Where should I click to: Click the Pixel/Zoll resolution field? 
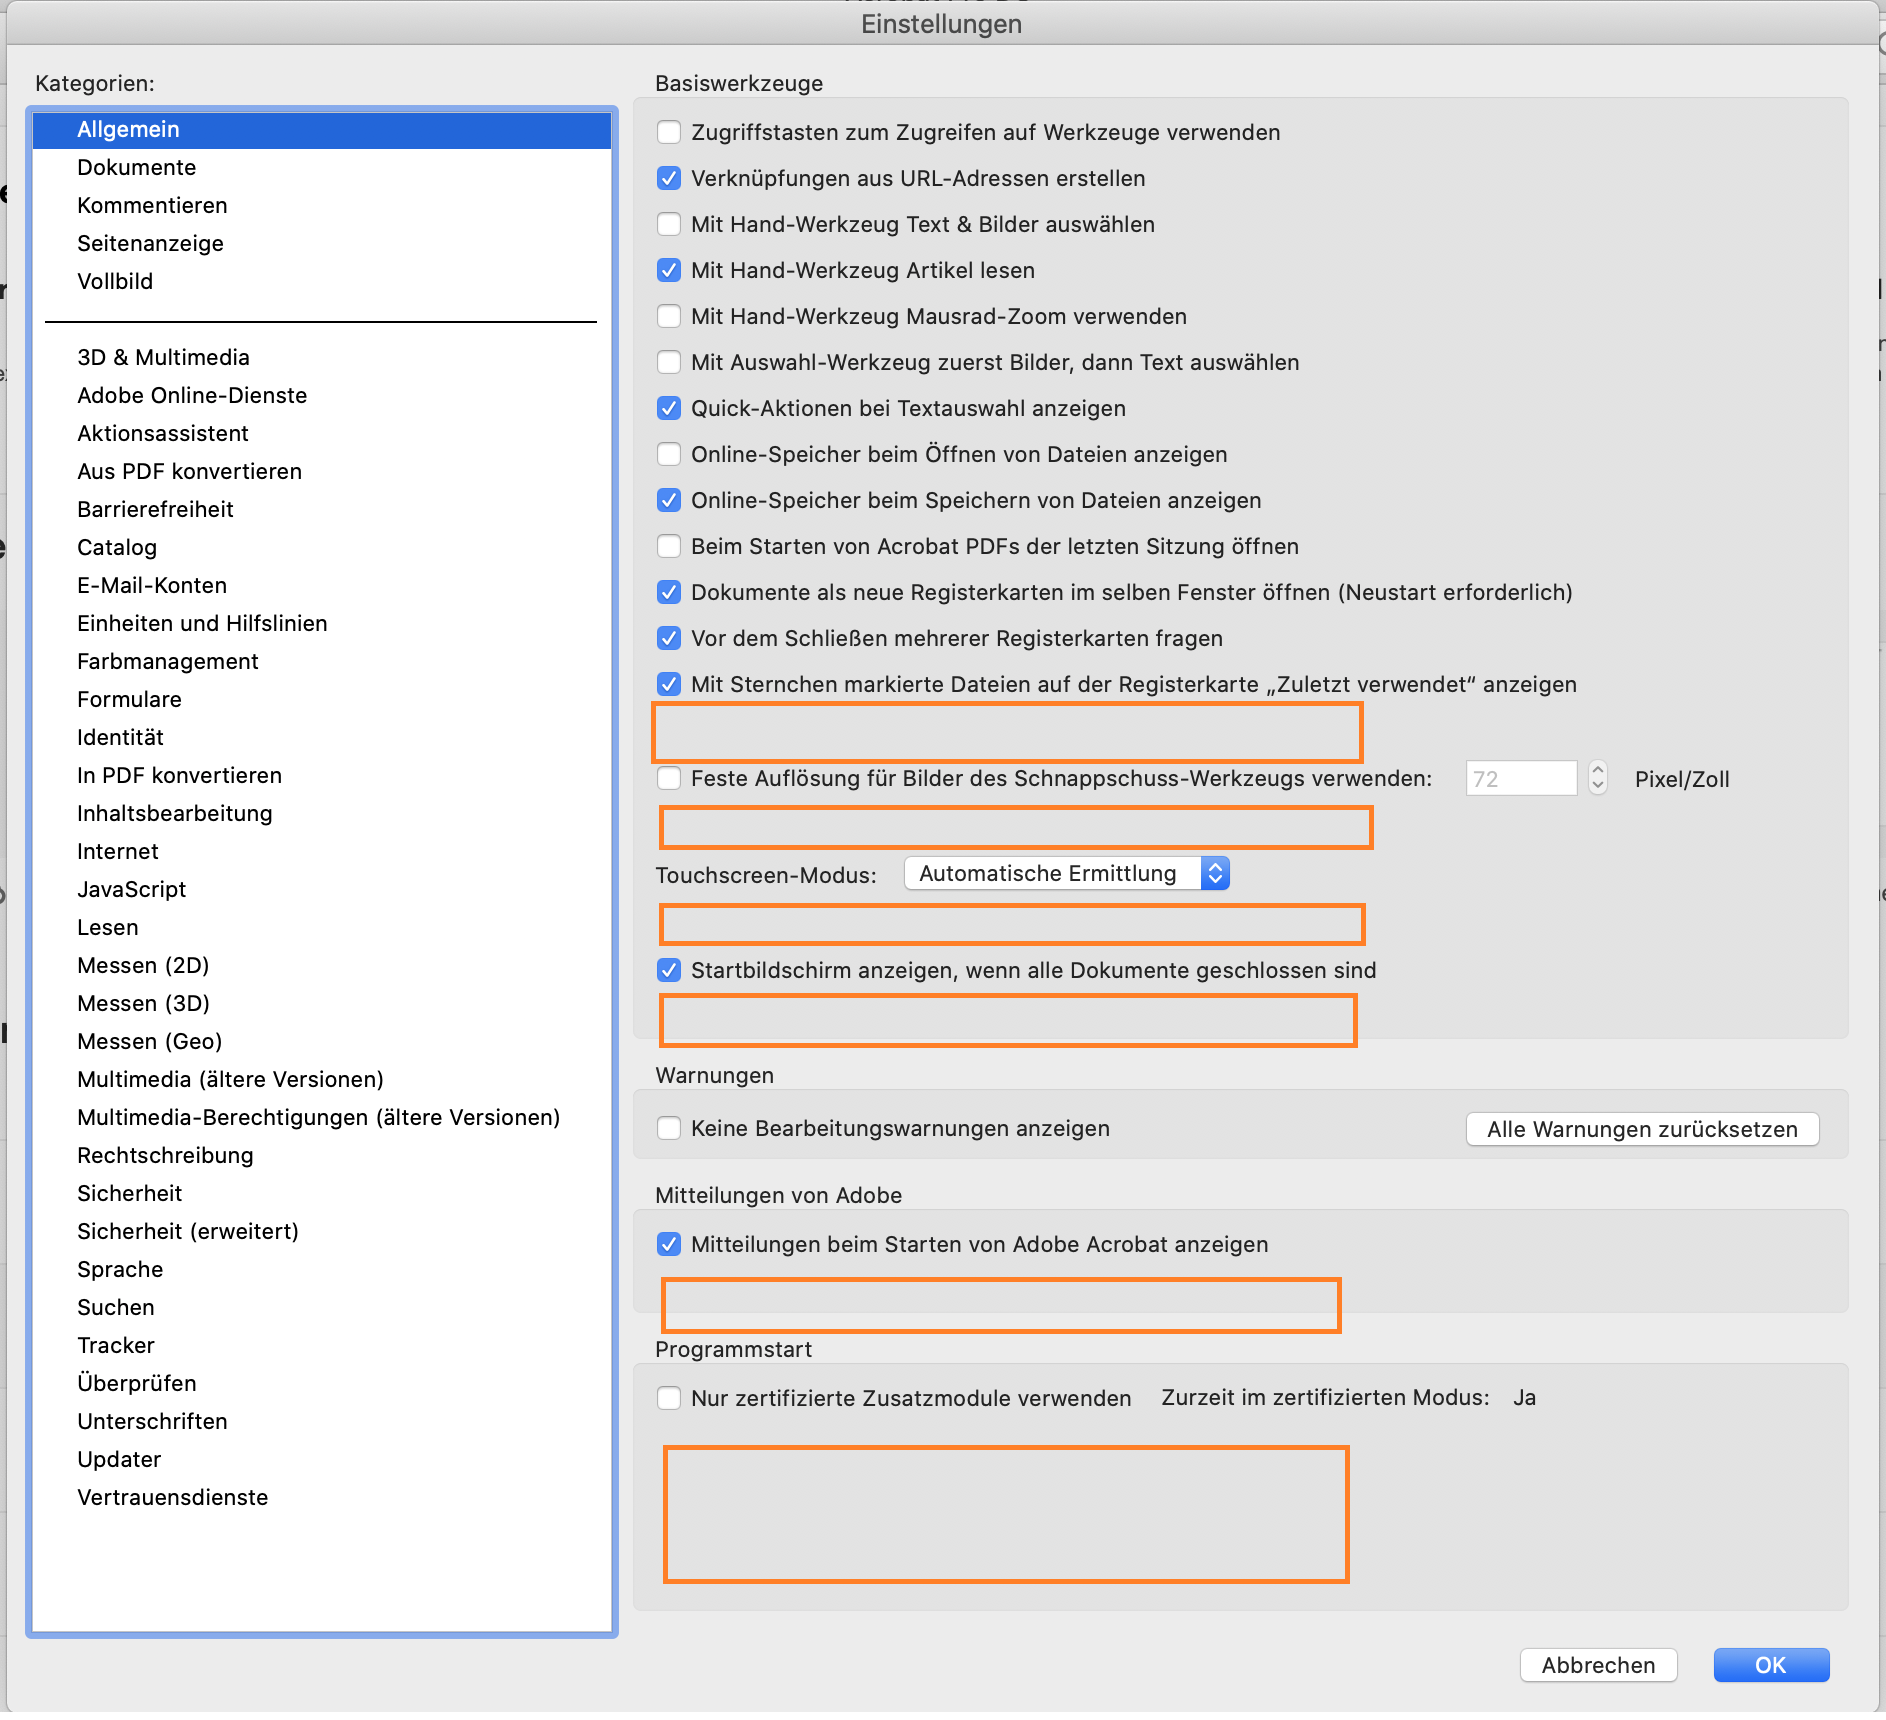coord(1520,779)
